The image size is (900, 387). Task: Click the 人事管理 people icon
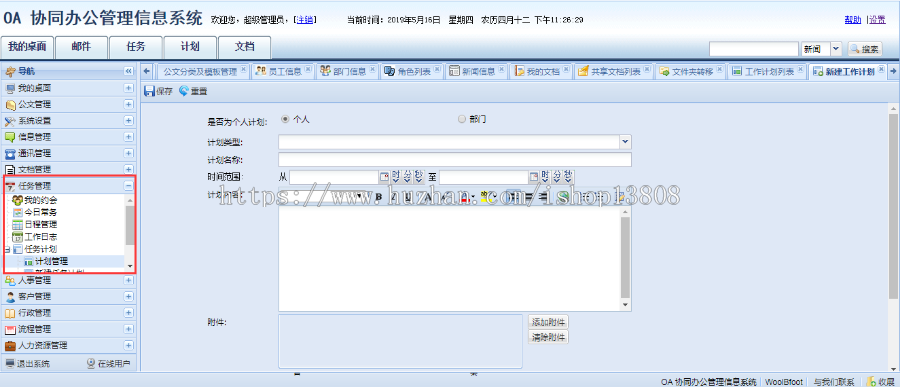tap(10, 281)
